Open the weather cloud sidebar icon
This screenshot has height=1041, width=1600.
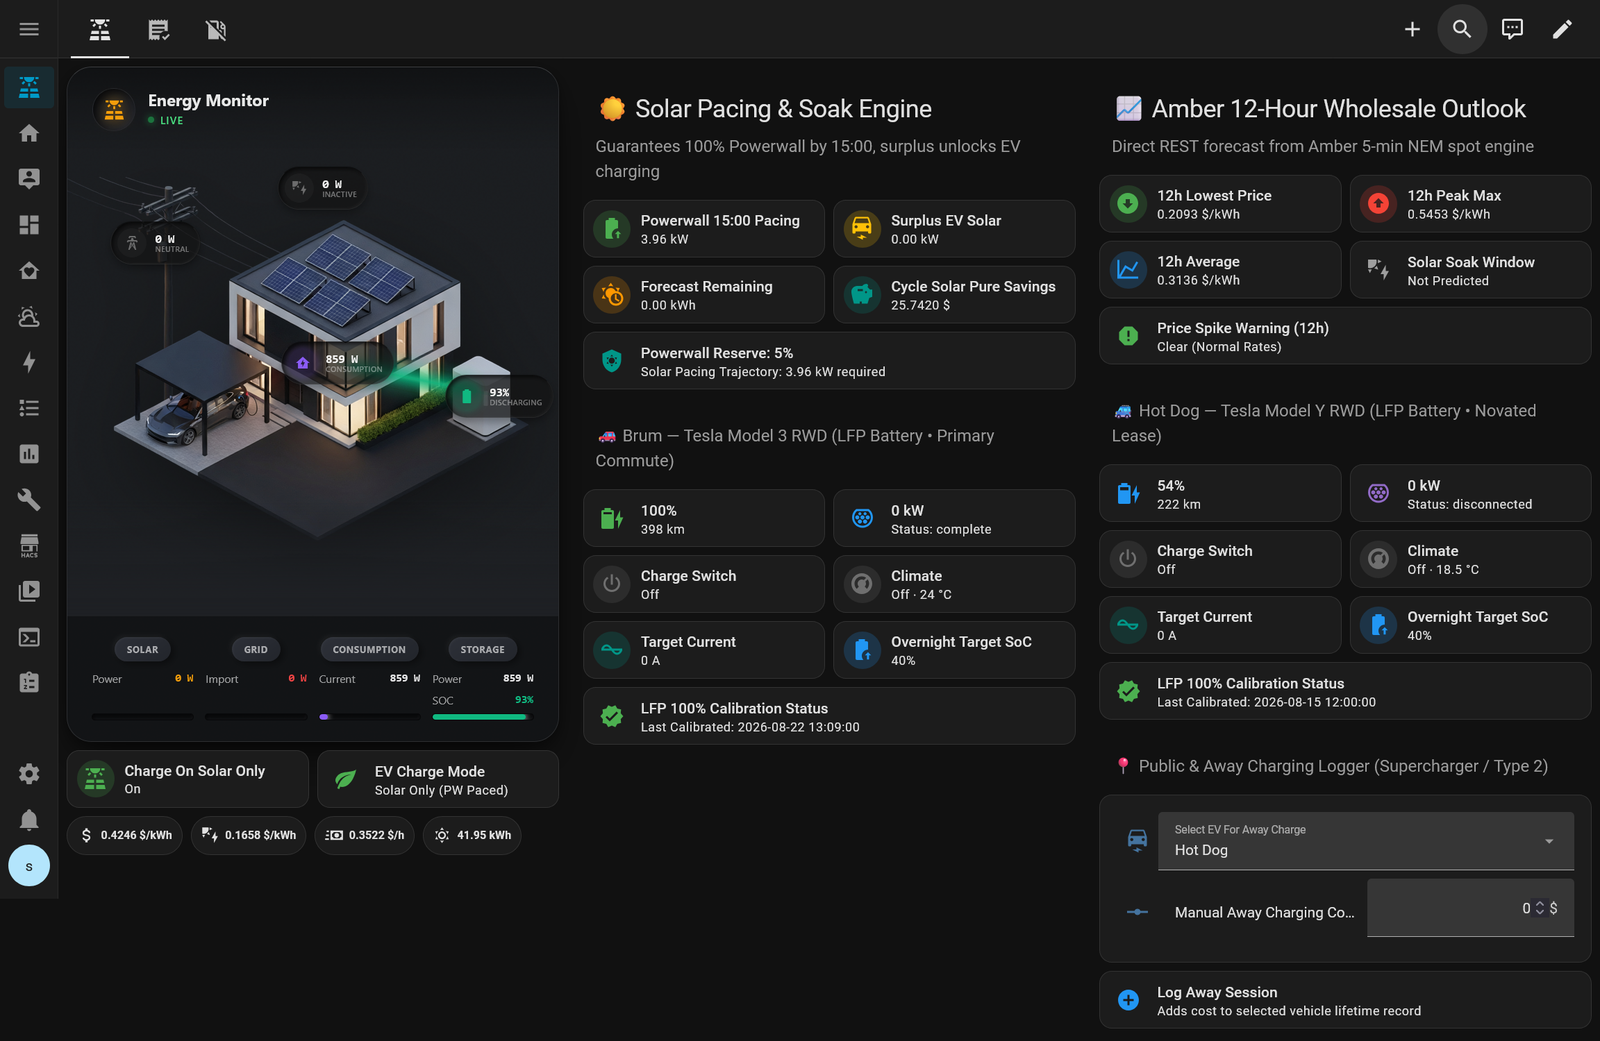[x=29, y=316]
